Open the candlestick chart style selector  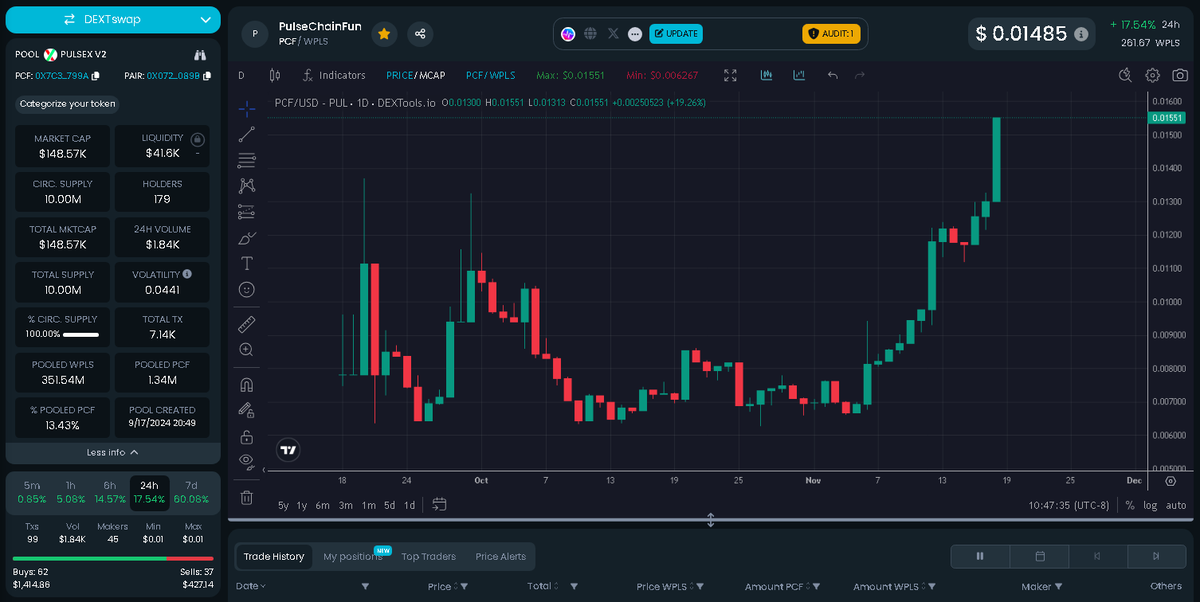(275, 75)
